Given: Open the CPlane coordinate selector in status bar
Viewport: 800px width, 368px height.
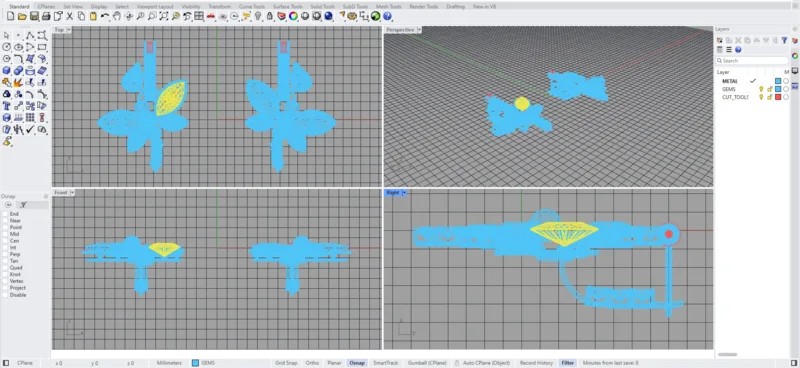Looking at the screenshot, I should [x=25, y=363].
